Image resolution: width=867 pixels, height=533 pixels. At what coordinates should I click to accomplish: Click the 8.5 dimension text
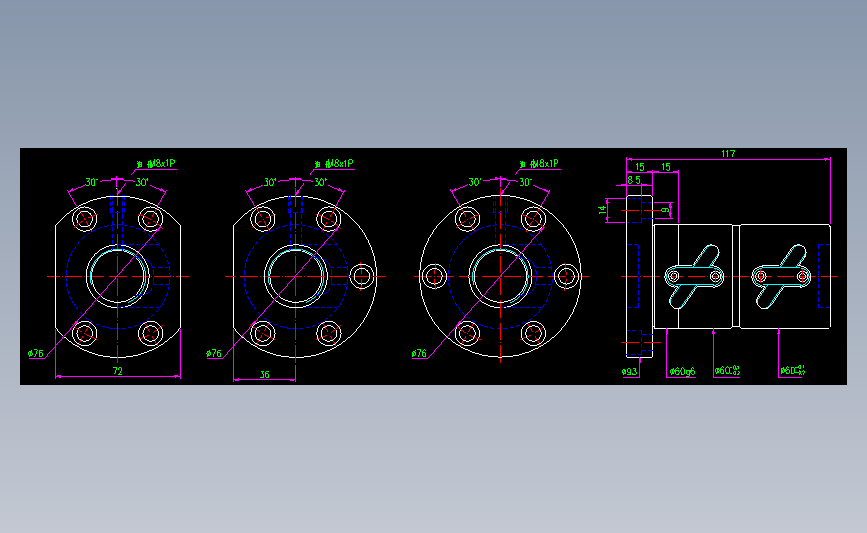[x=634, y=180]
